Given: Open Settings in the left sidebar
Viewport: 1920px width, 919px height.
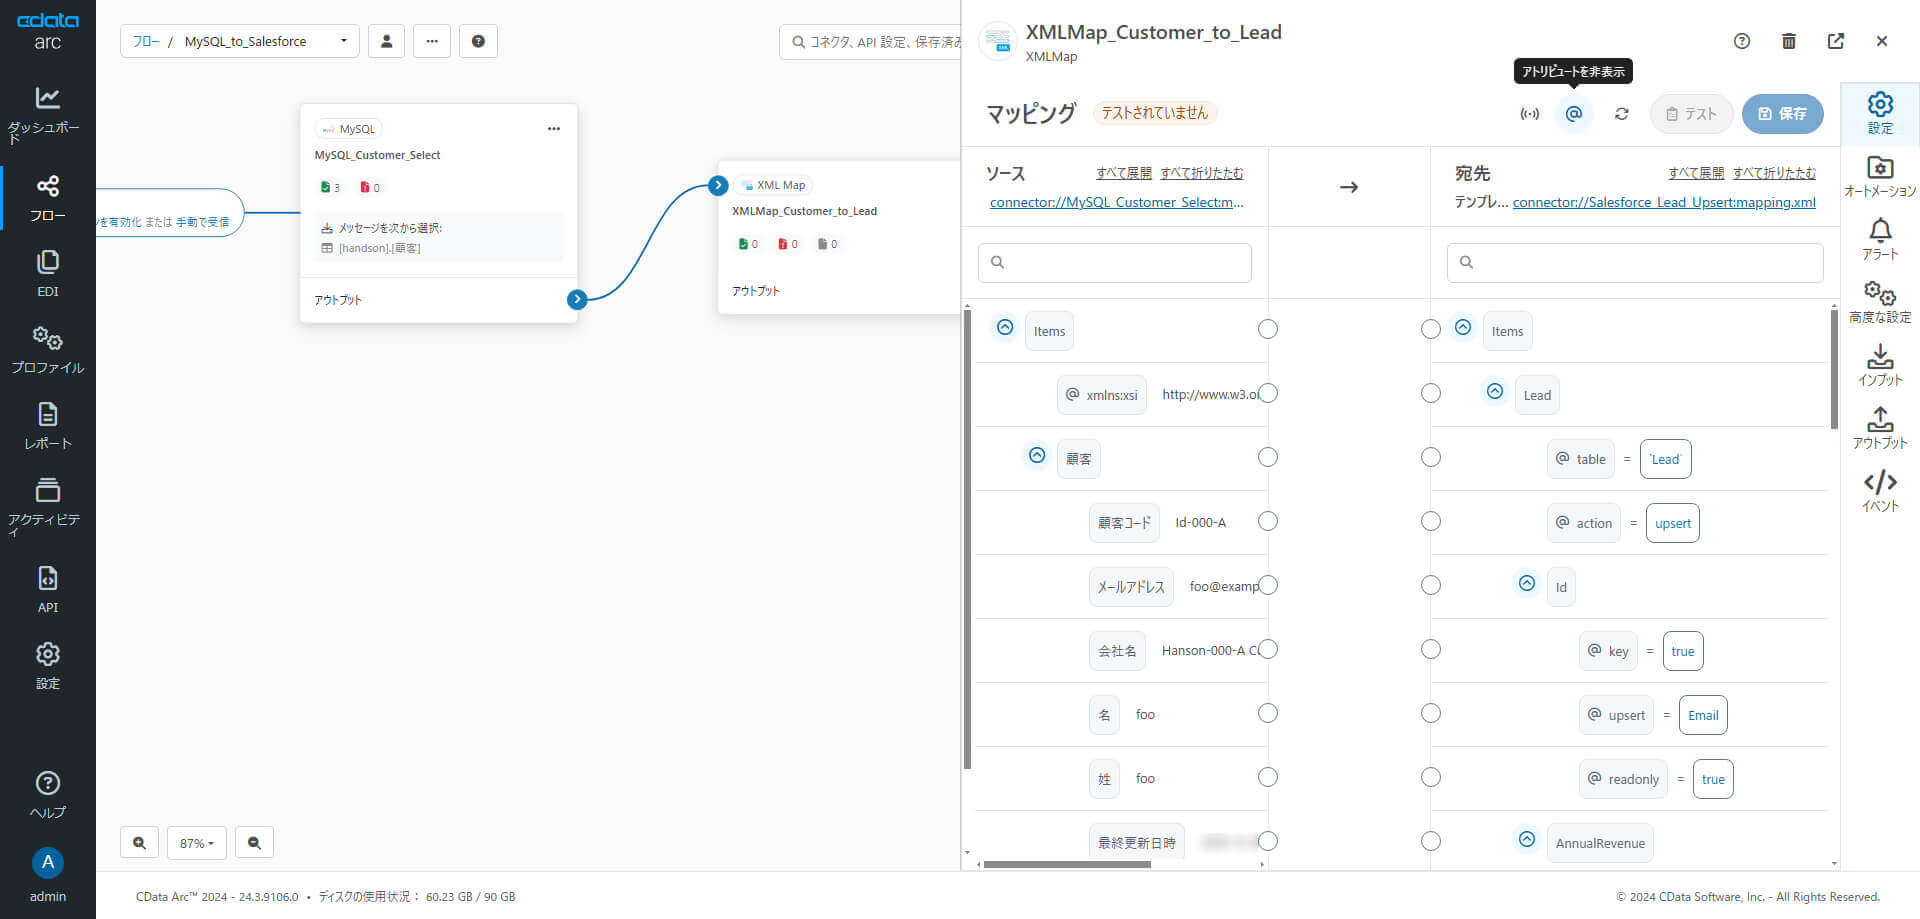Looking at the screenshot, I should 47,665.
